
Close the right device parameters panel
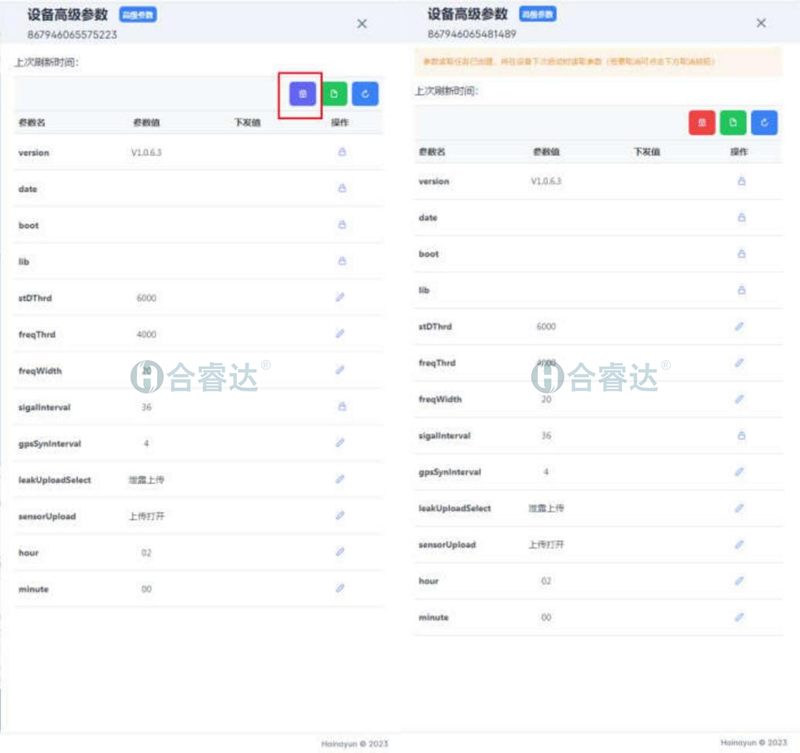(x=761, y=23)
